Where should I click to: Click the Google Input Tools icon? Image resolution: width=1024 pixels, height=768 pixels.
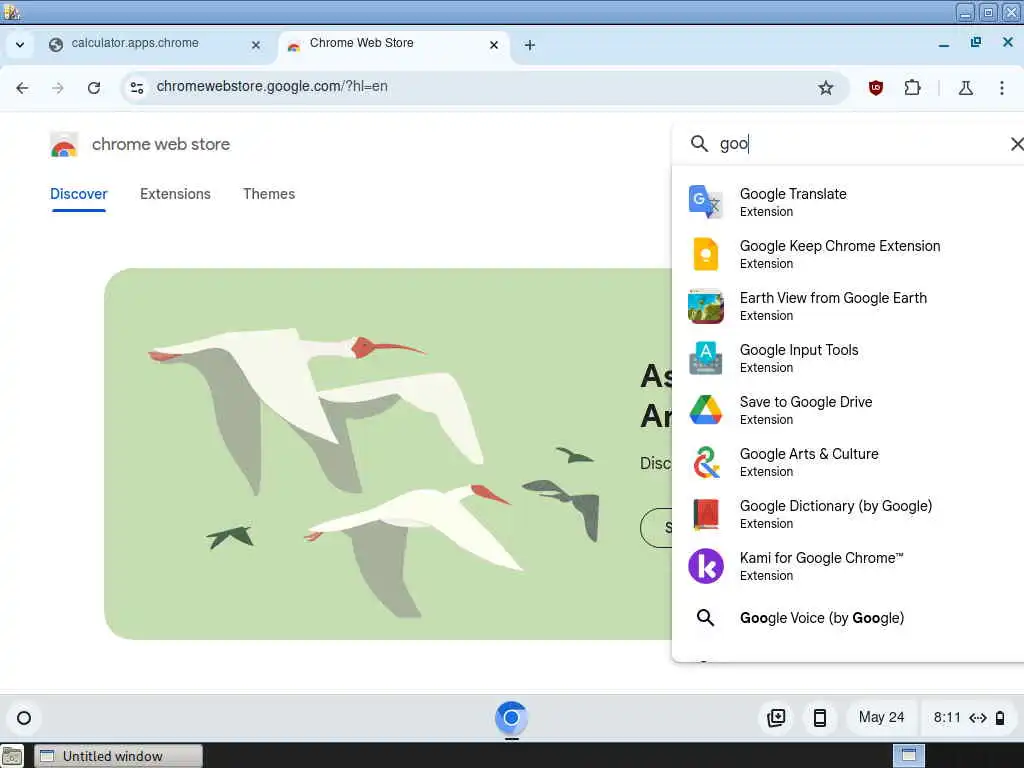705,358
